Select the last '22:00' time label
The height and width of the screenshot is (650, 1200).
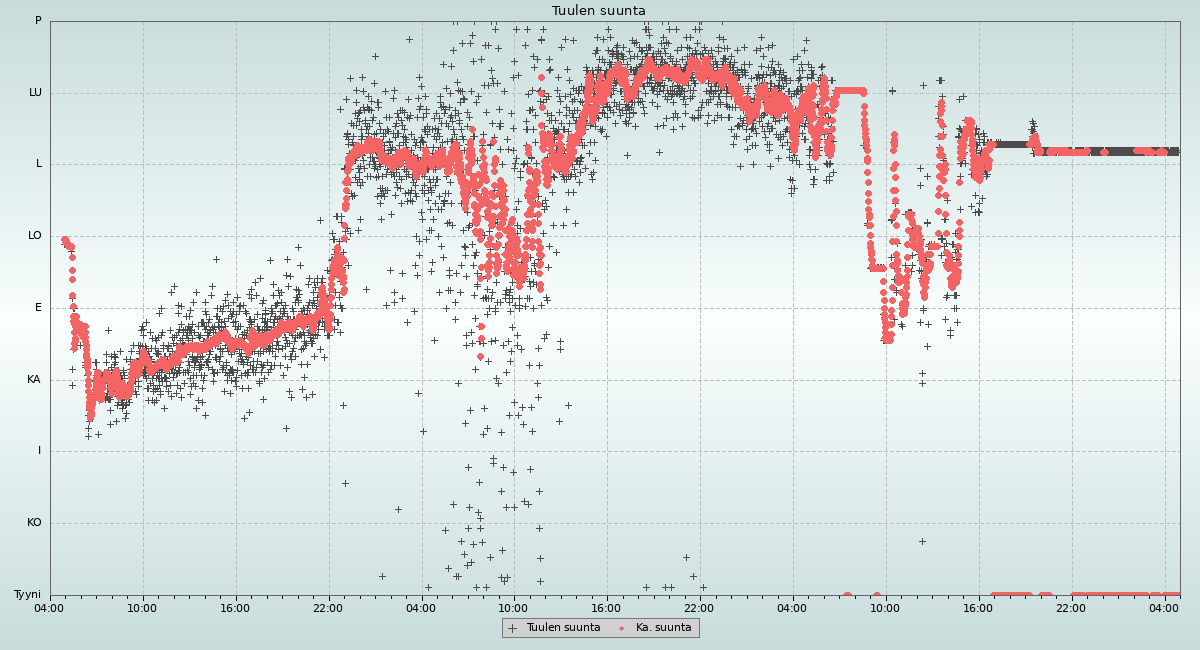[x=1071, y=607]
